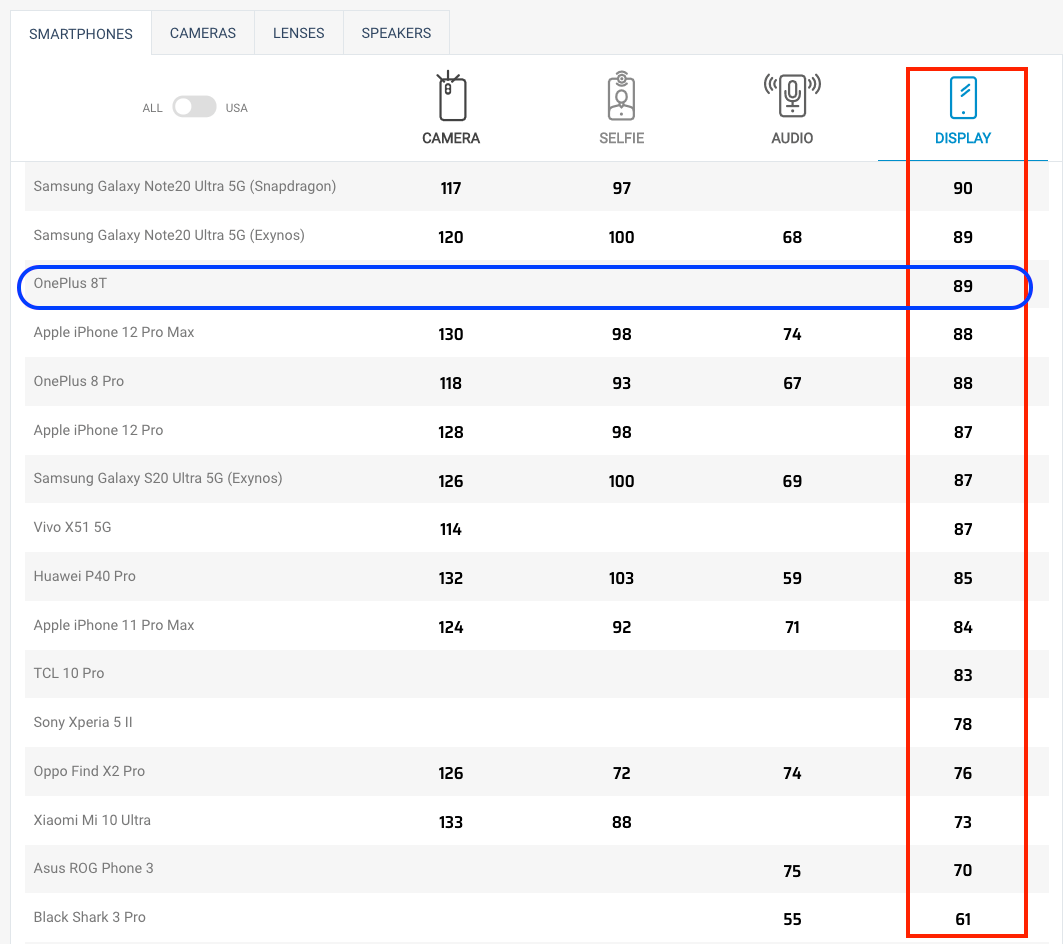
Task: Click audio score 55 for Black Shark 3 Pro
Action: tap(792, 919)
